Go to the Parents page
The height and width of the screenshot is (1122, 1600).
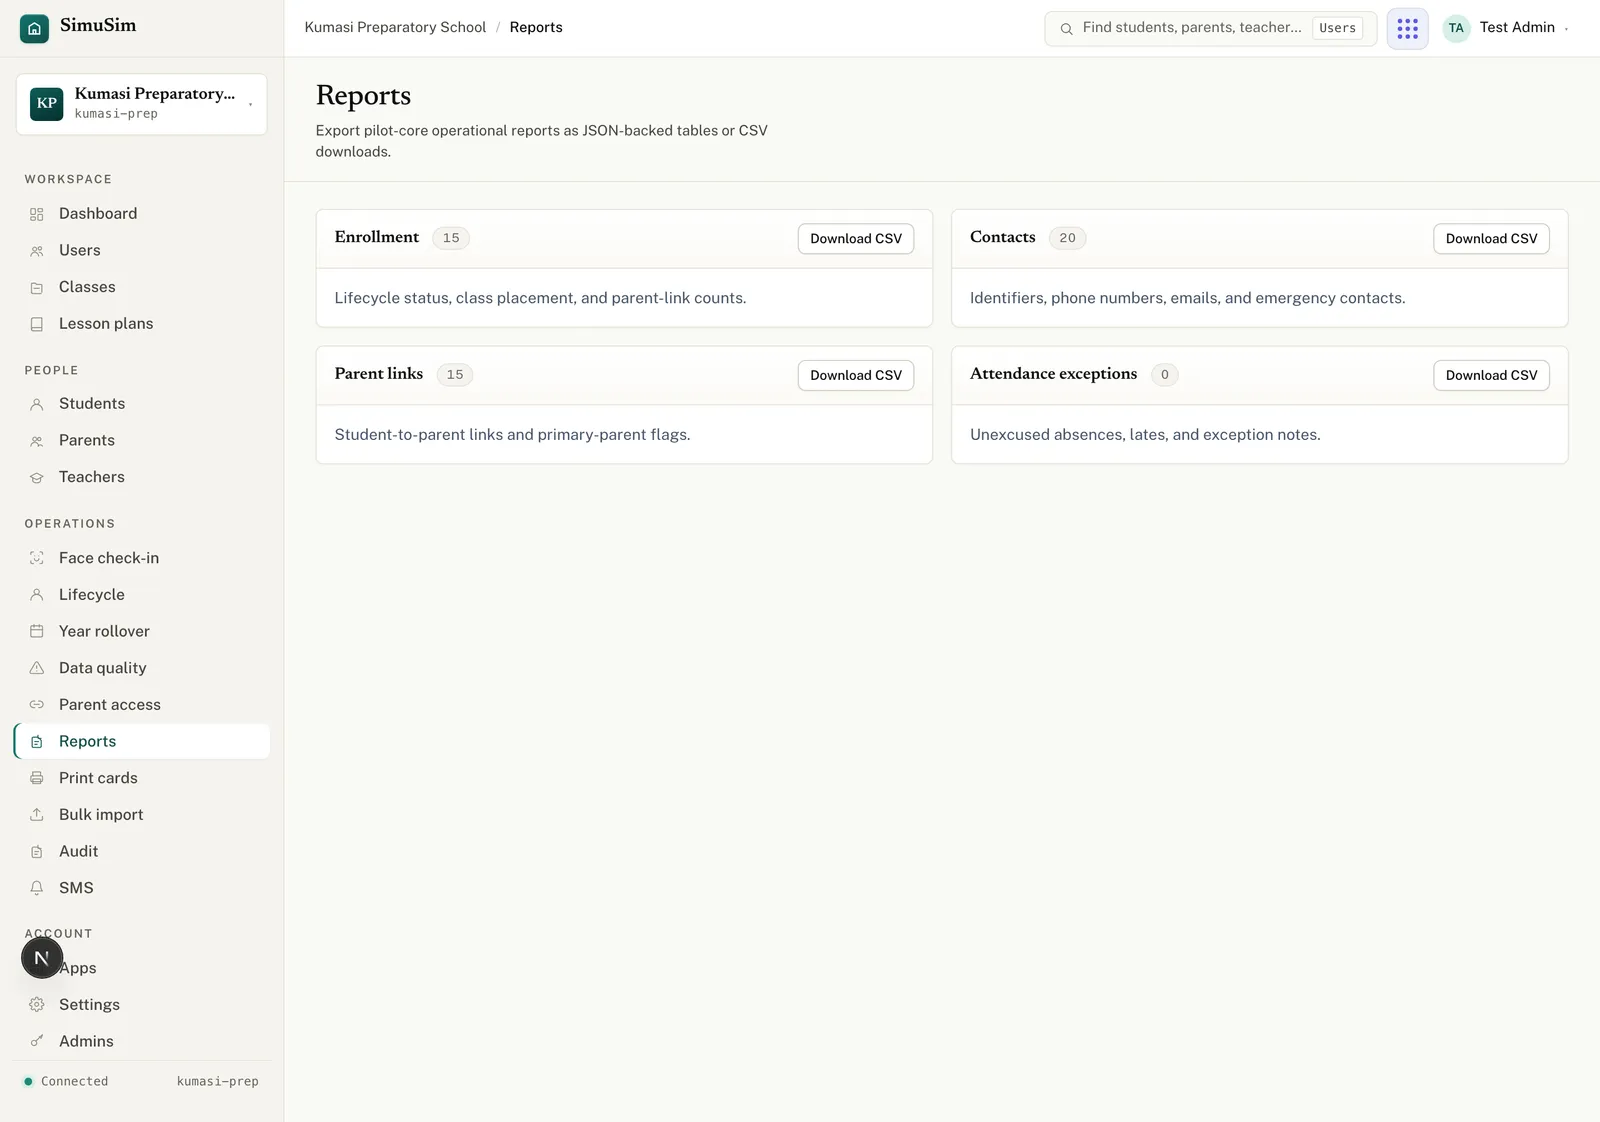tap(141, 441)
